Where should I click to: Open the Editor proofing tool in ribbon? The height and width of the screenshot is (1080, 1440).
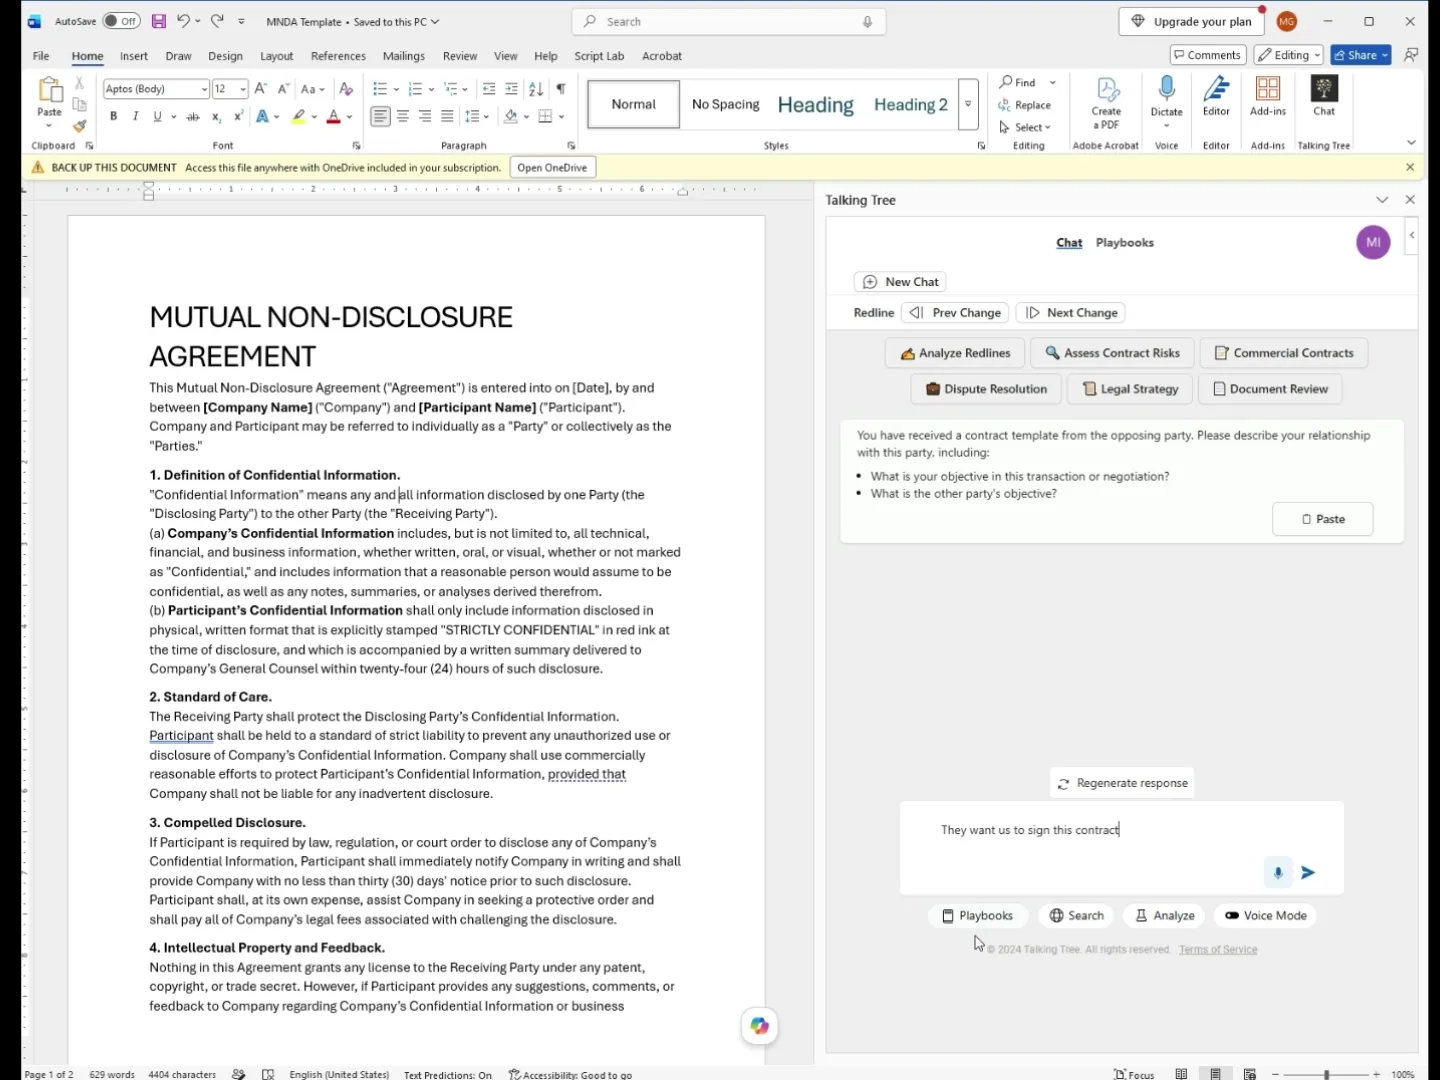coord(1216,97)
